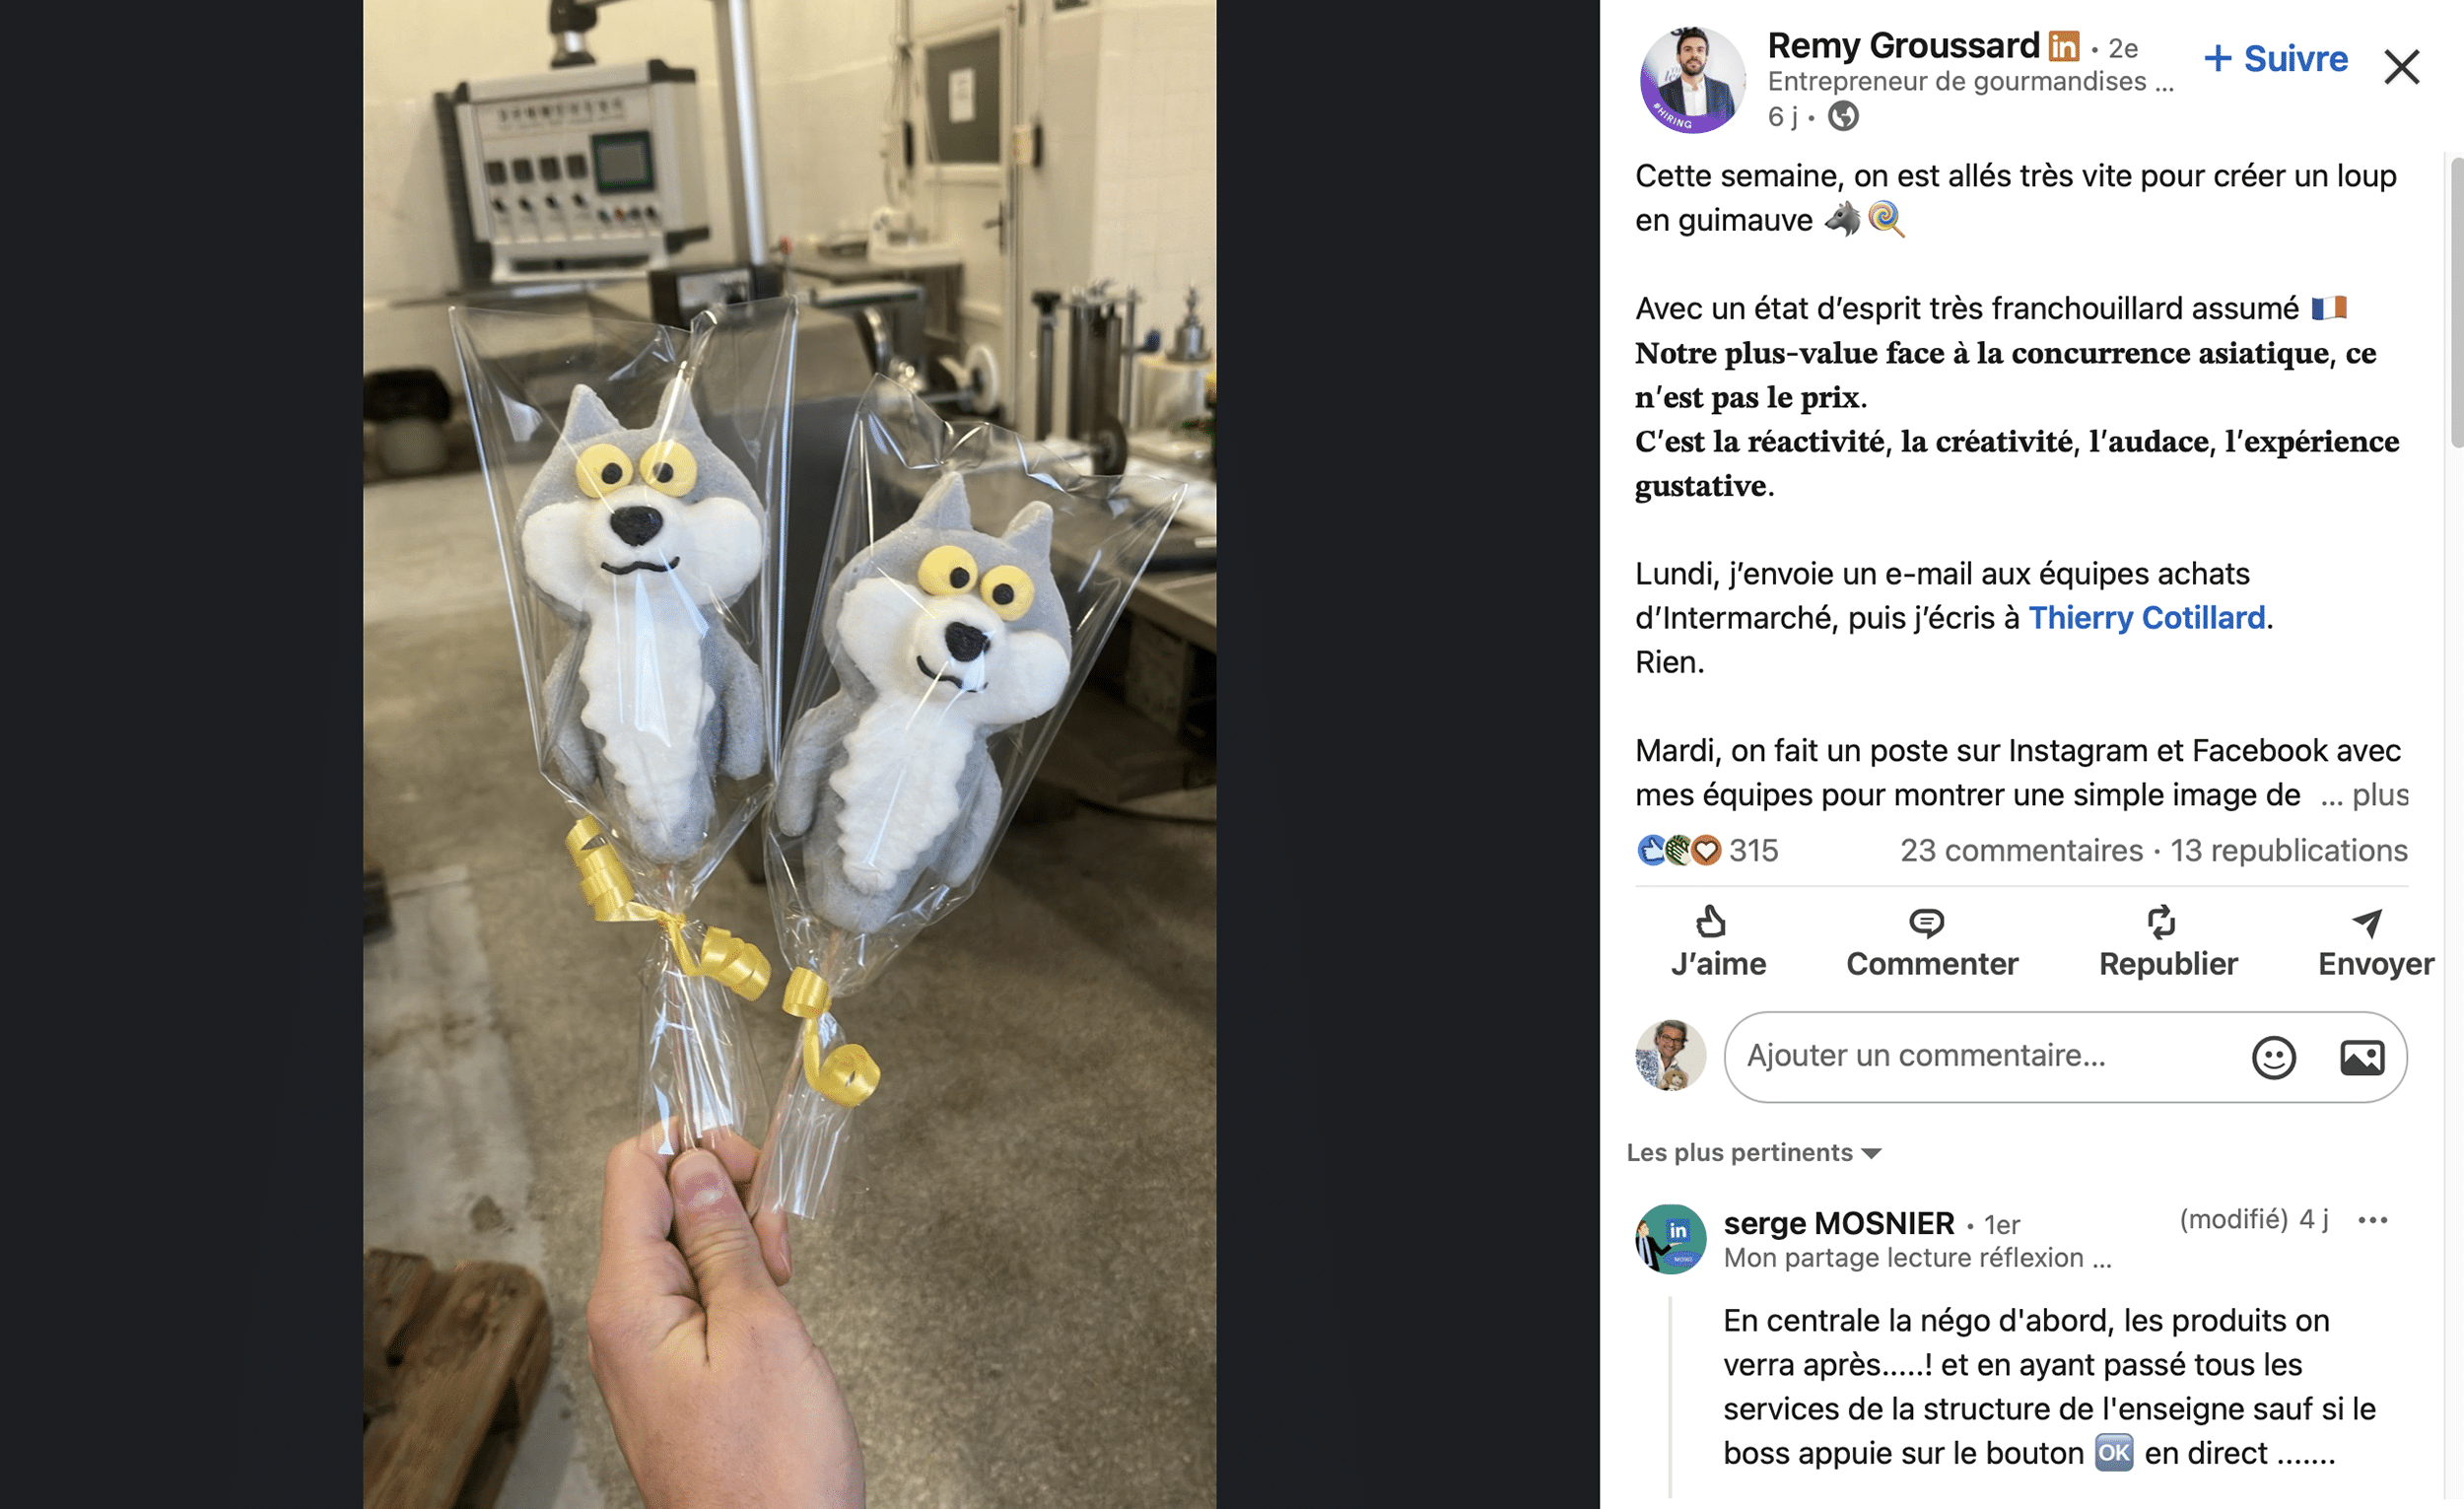Open the emoji picker in comment box
Viewport: 2464px width, 1509px height.
tap(2273, 1057)
